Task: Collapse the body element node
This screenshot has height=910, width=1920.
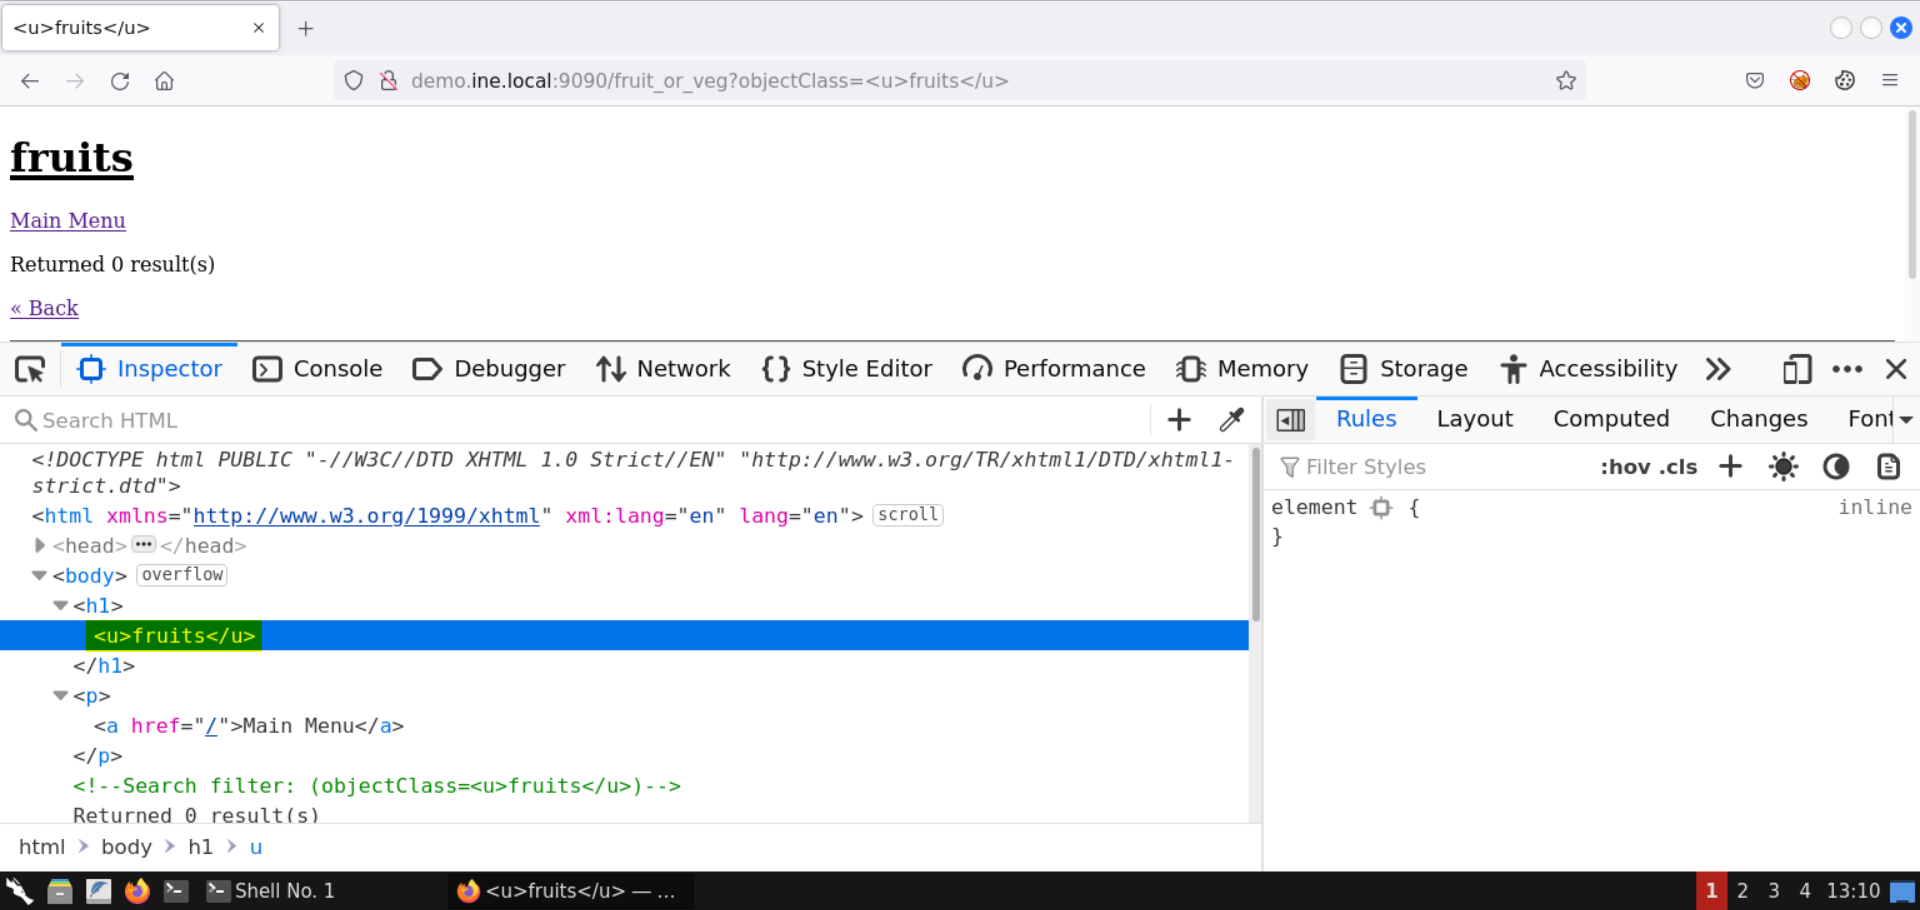Action: click(x=40, y=575)
